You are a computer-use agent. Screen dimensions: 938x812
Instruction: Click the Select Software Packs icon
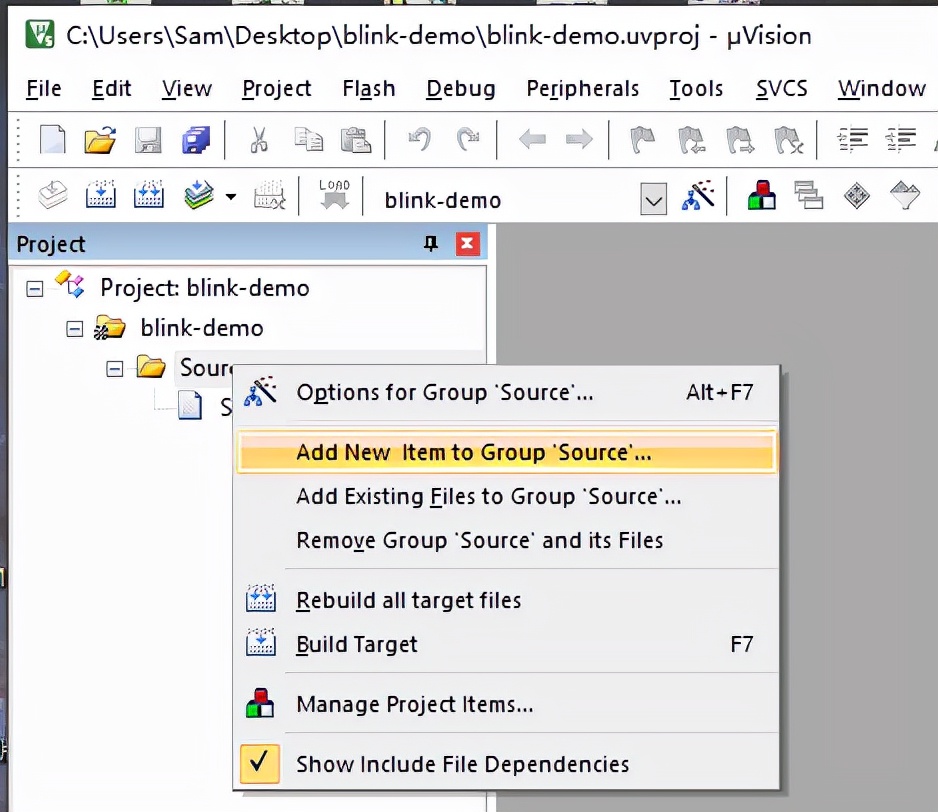(x=904, y=194)
